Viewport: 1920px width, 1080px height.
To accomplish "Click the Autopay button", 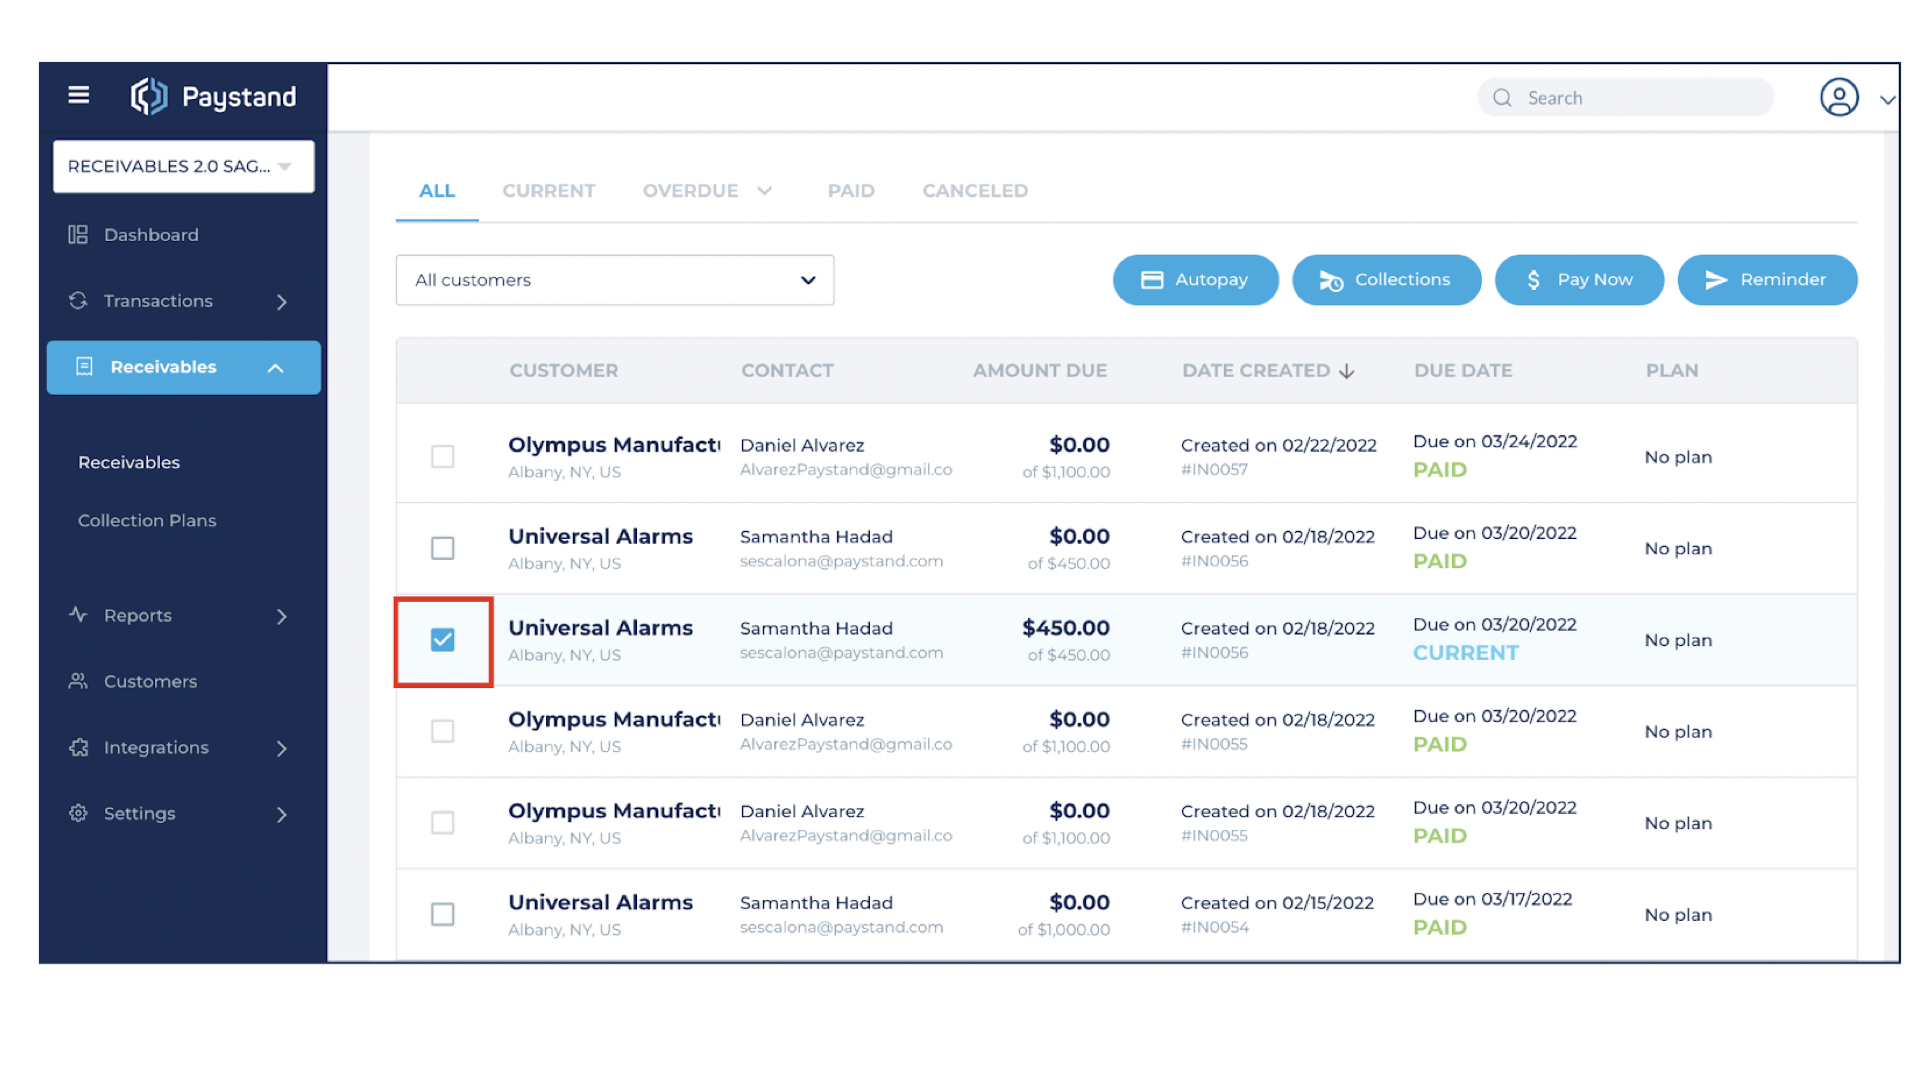I will coord(1195,280).
